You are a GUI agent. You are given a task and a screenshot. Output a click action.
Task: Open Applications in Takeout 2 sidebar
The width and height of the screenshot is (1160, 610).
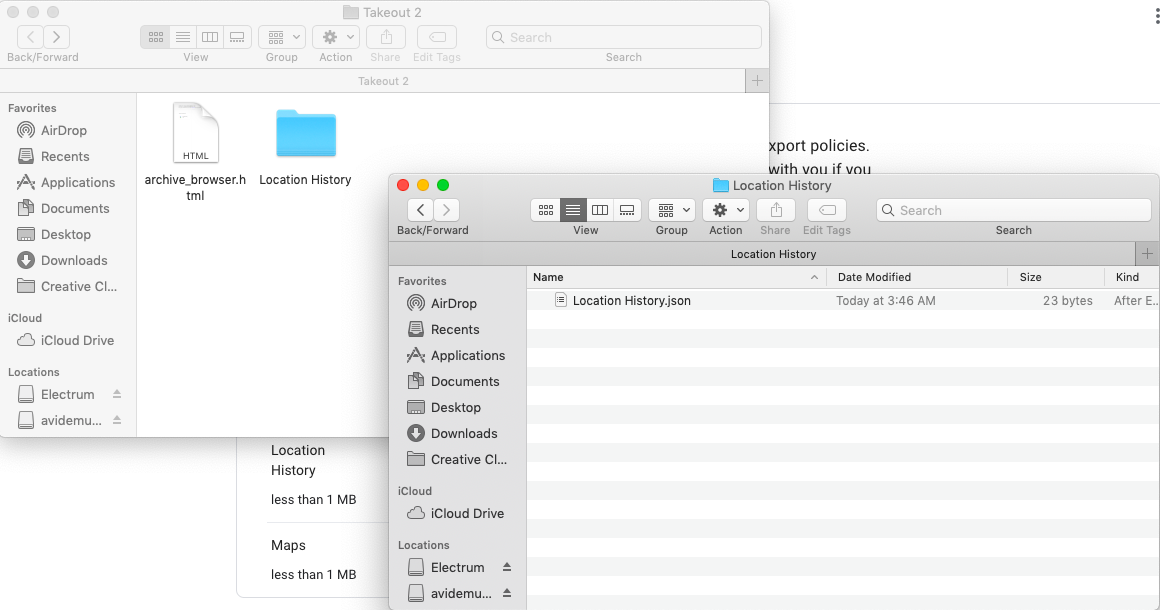[64, 182]
